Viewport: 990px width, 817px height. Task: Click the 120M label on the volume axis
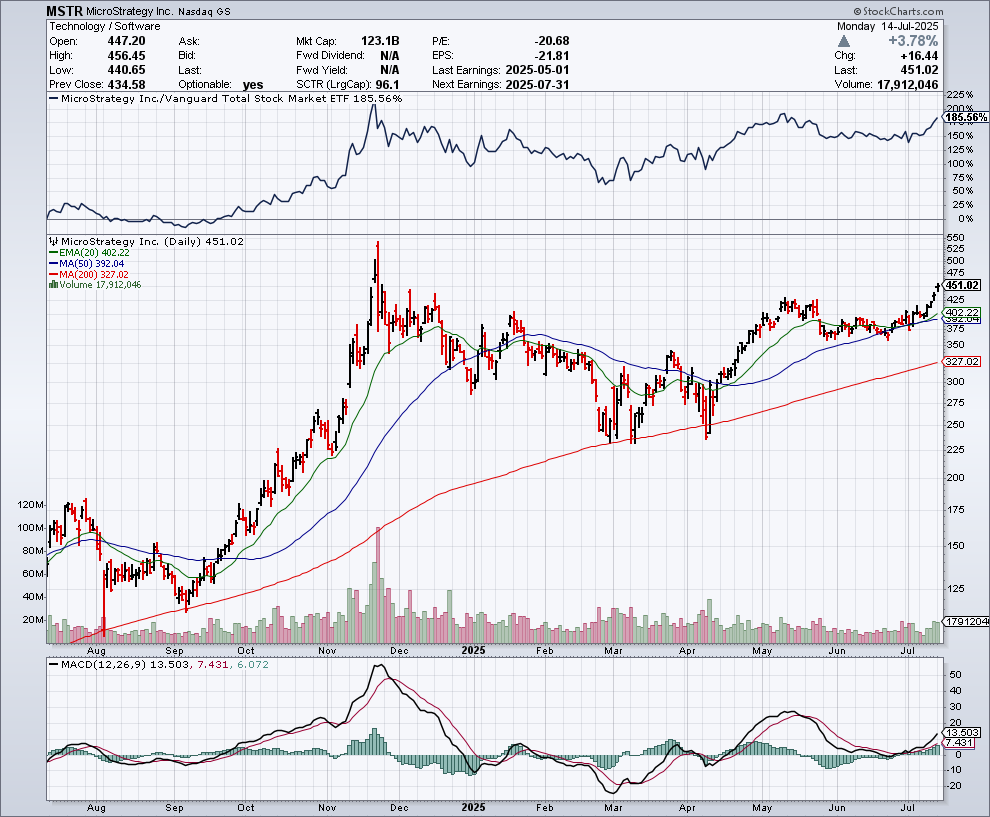[x=32, y=505]
